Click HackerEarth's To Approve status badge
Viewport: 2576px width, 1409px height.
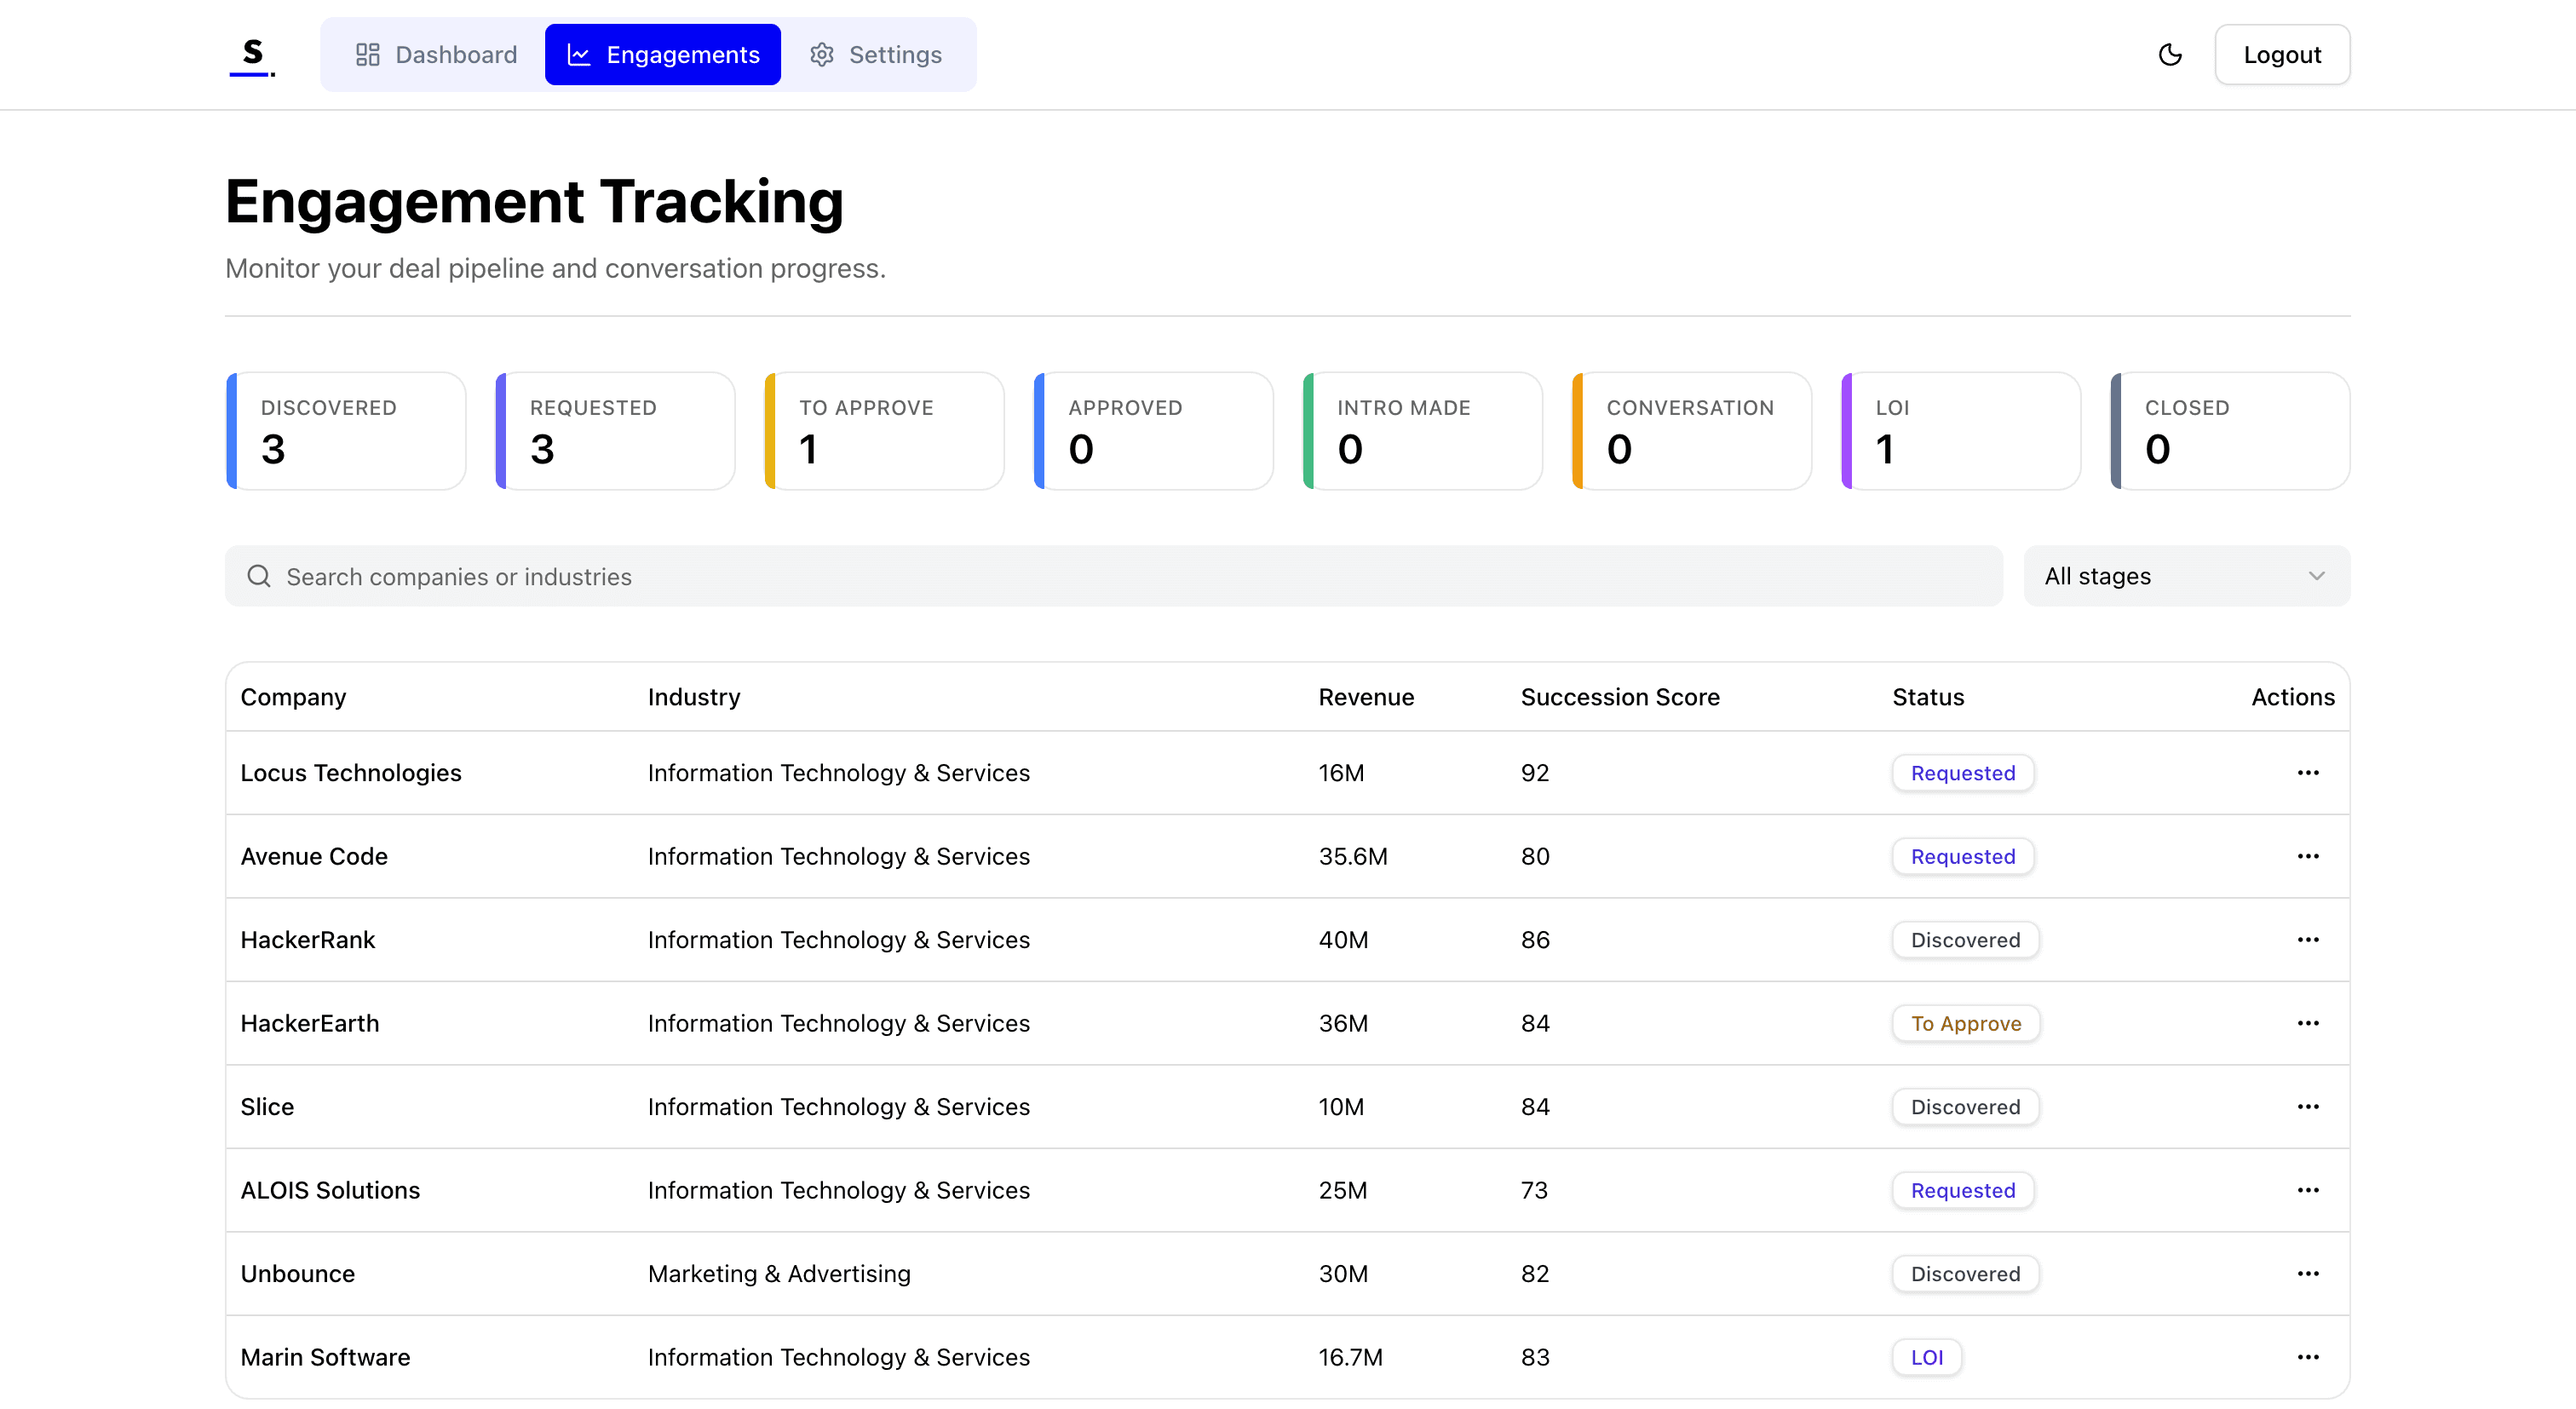point(1965,1023)
